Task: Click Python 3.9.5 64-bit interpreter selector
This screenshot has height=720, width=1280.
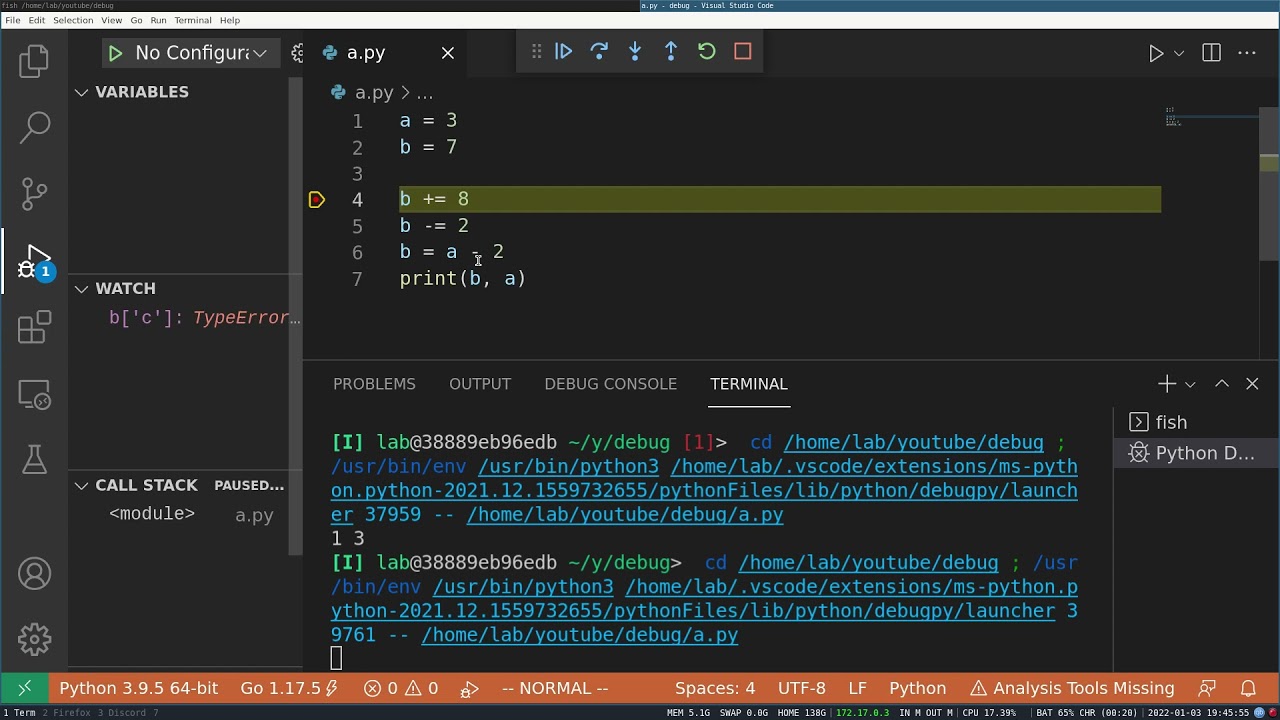Action: pyautogui.click(x=138, y=688)
